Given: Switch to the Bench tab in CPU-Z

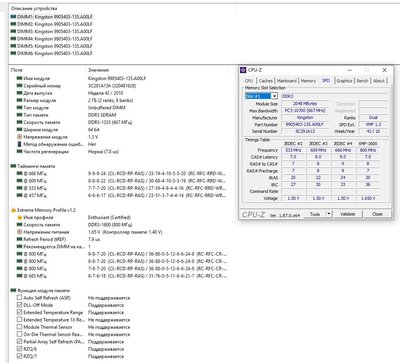Looking at the screenshot, I should 362,81.
